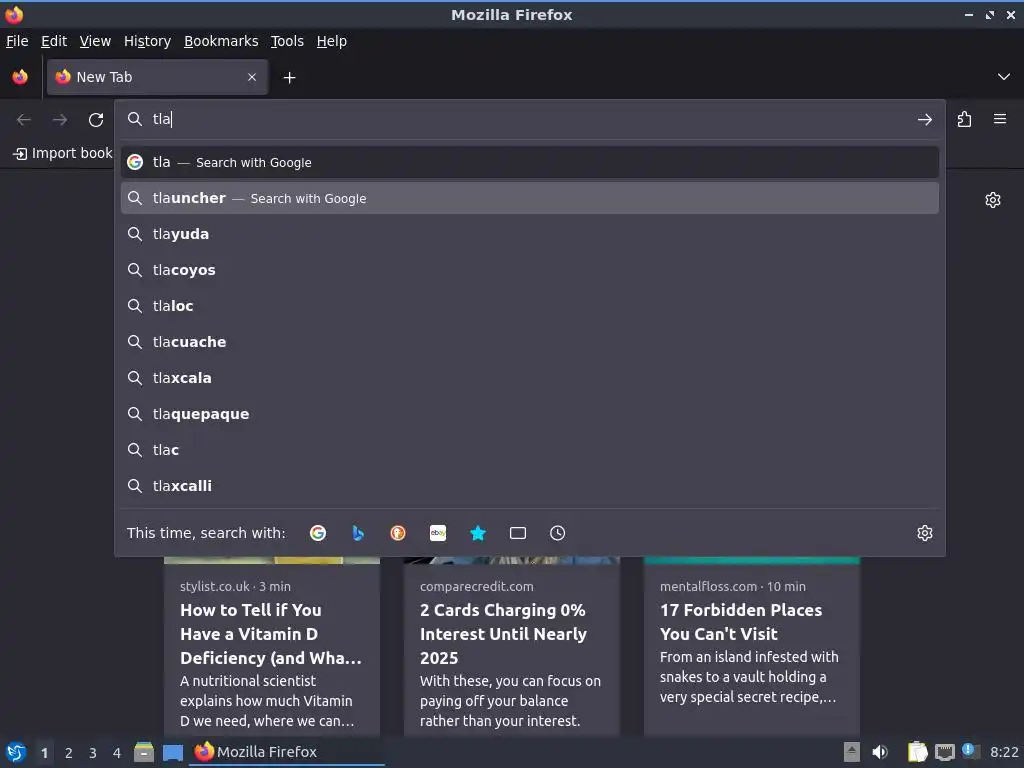This screenshot has width=1024, height=768.
Task: Click the update notification tray icon
Action: tap(970, 751)
